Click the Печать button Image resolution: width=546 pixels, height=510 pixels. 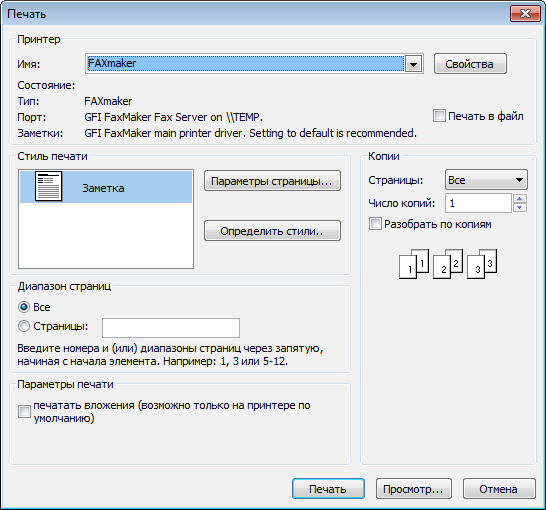328,488
